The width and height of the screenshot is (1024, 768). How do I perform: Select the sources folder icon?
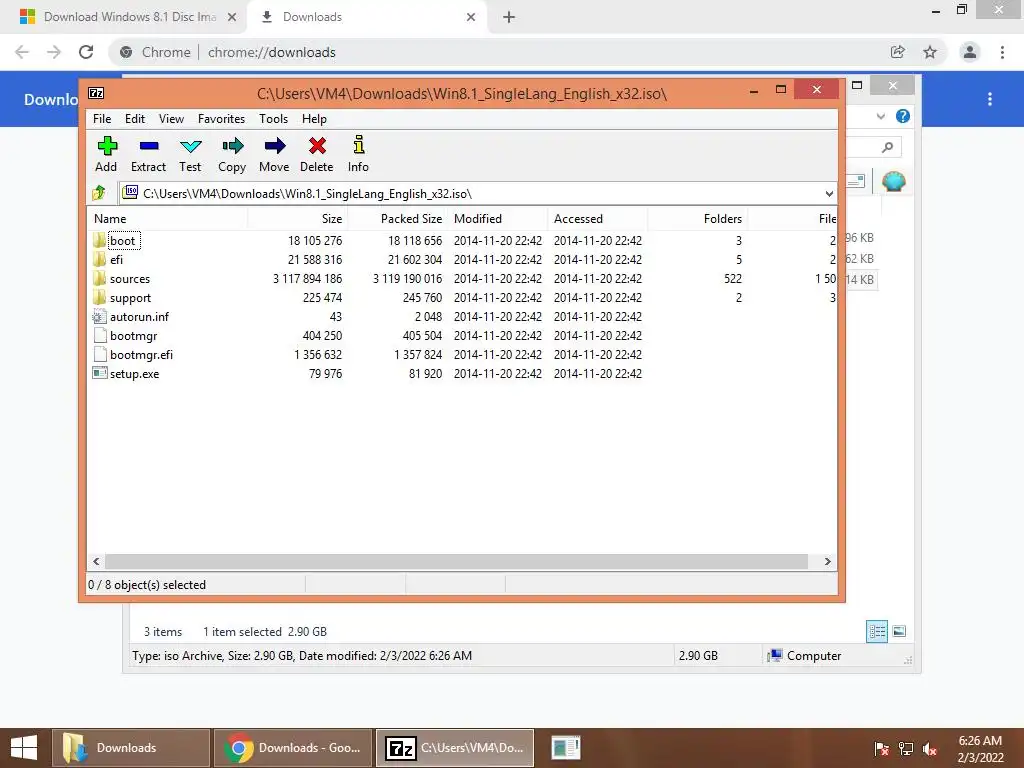pos(99,278)
